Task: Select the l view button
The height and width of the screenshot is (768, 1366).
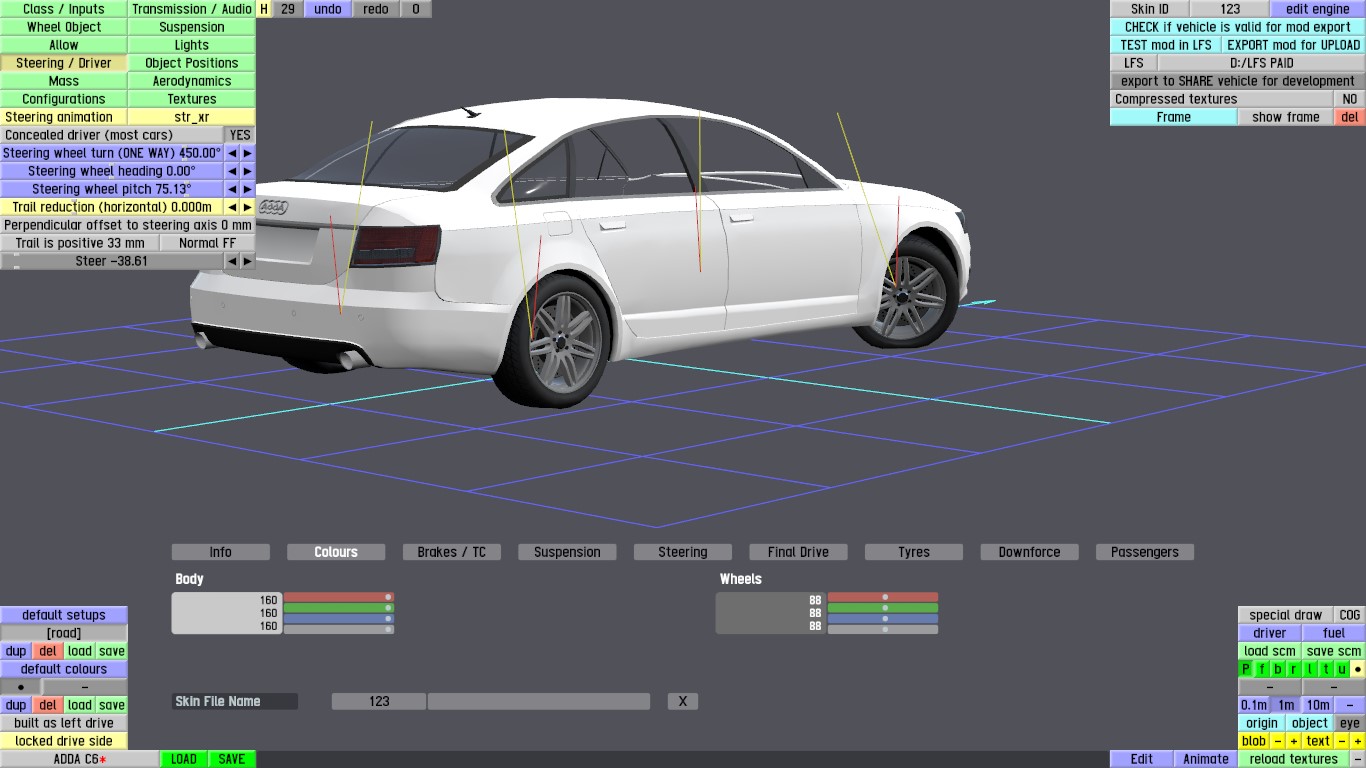Action: (x=1310, y=669)
